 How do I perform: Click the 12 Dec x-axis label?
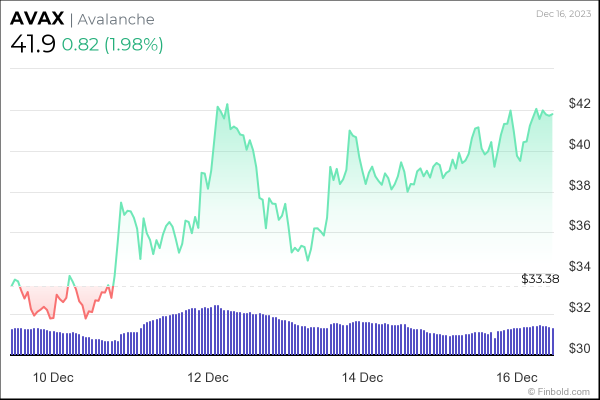(x=208, y=377)
